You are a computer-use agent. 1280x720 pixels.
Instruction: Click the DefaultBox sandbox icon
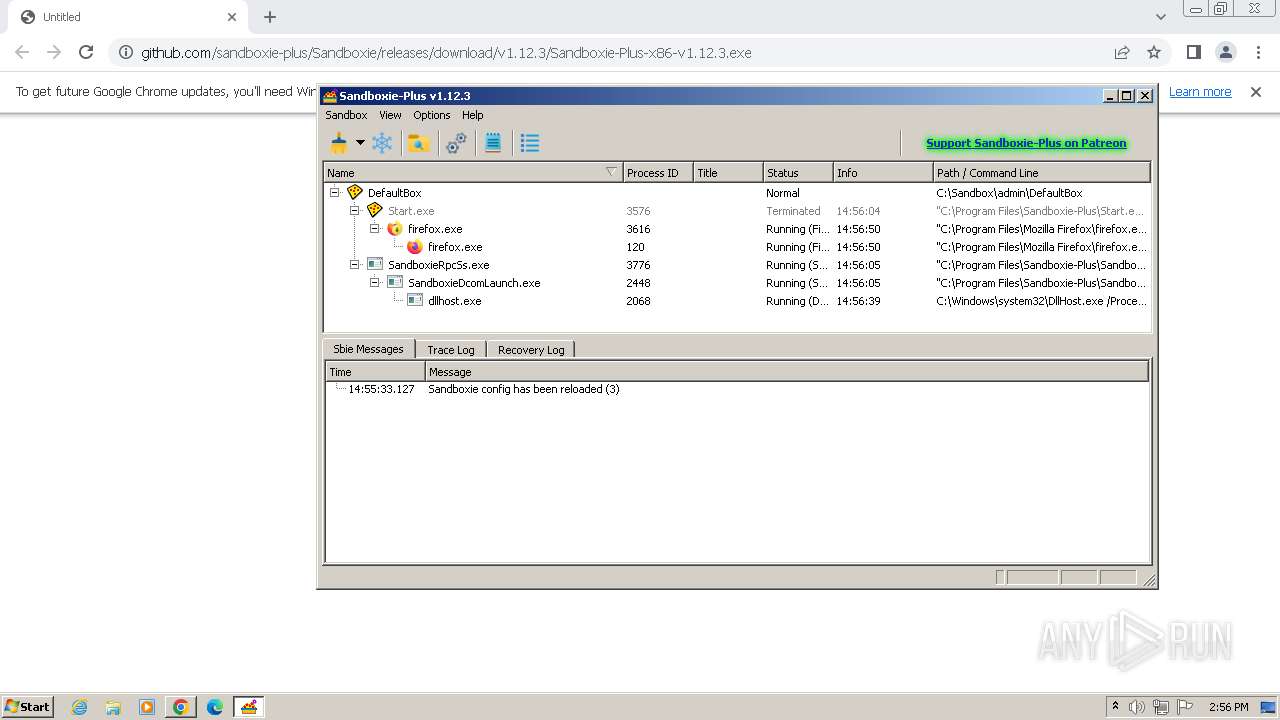tap(355, 192)
